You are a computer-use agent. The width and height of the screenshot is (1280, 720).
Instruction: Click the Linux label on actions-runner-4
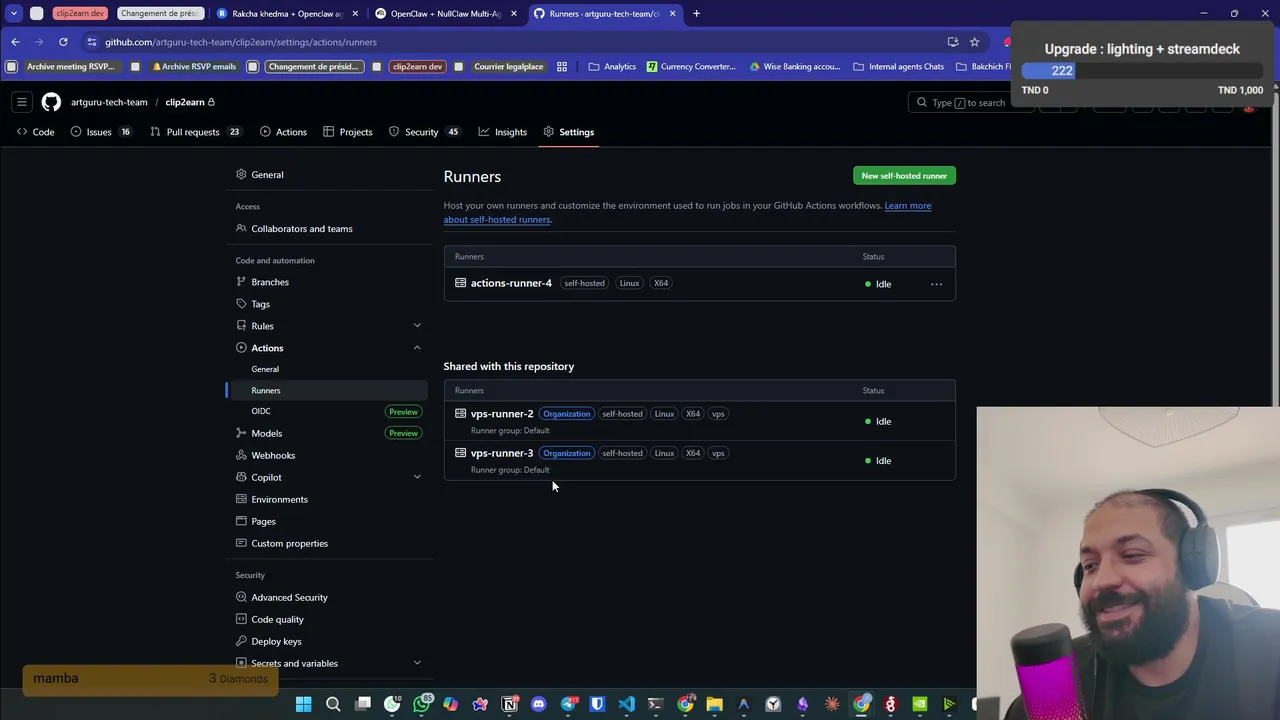(x=629, y=283)
